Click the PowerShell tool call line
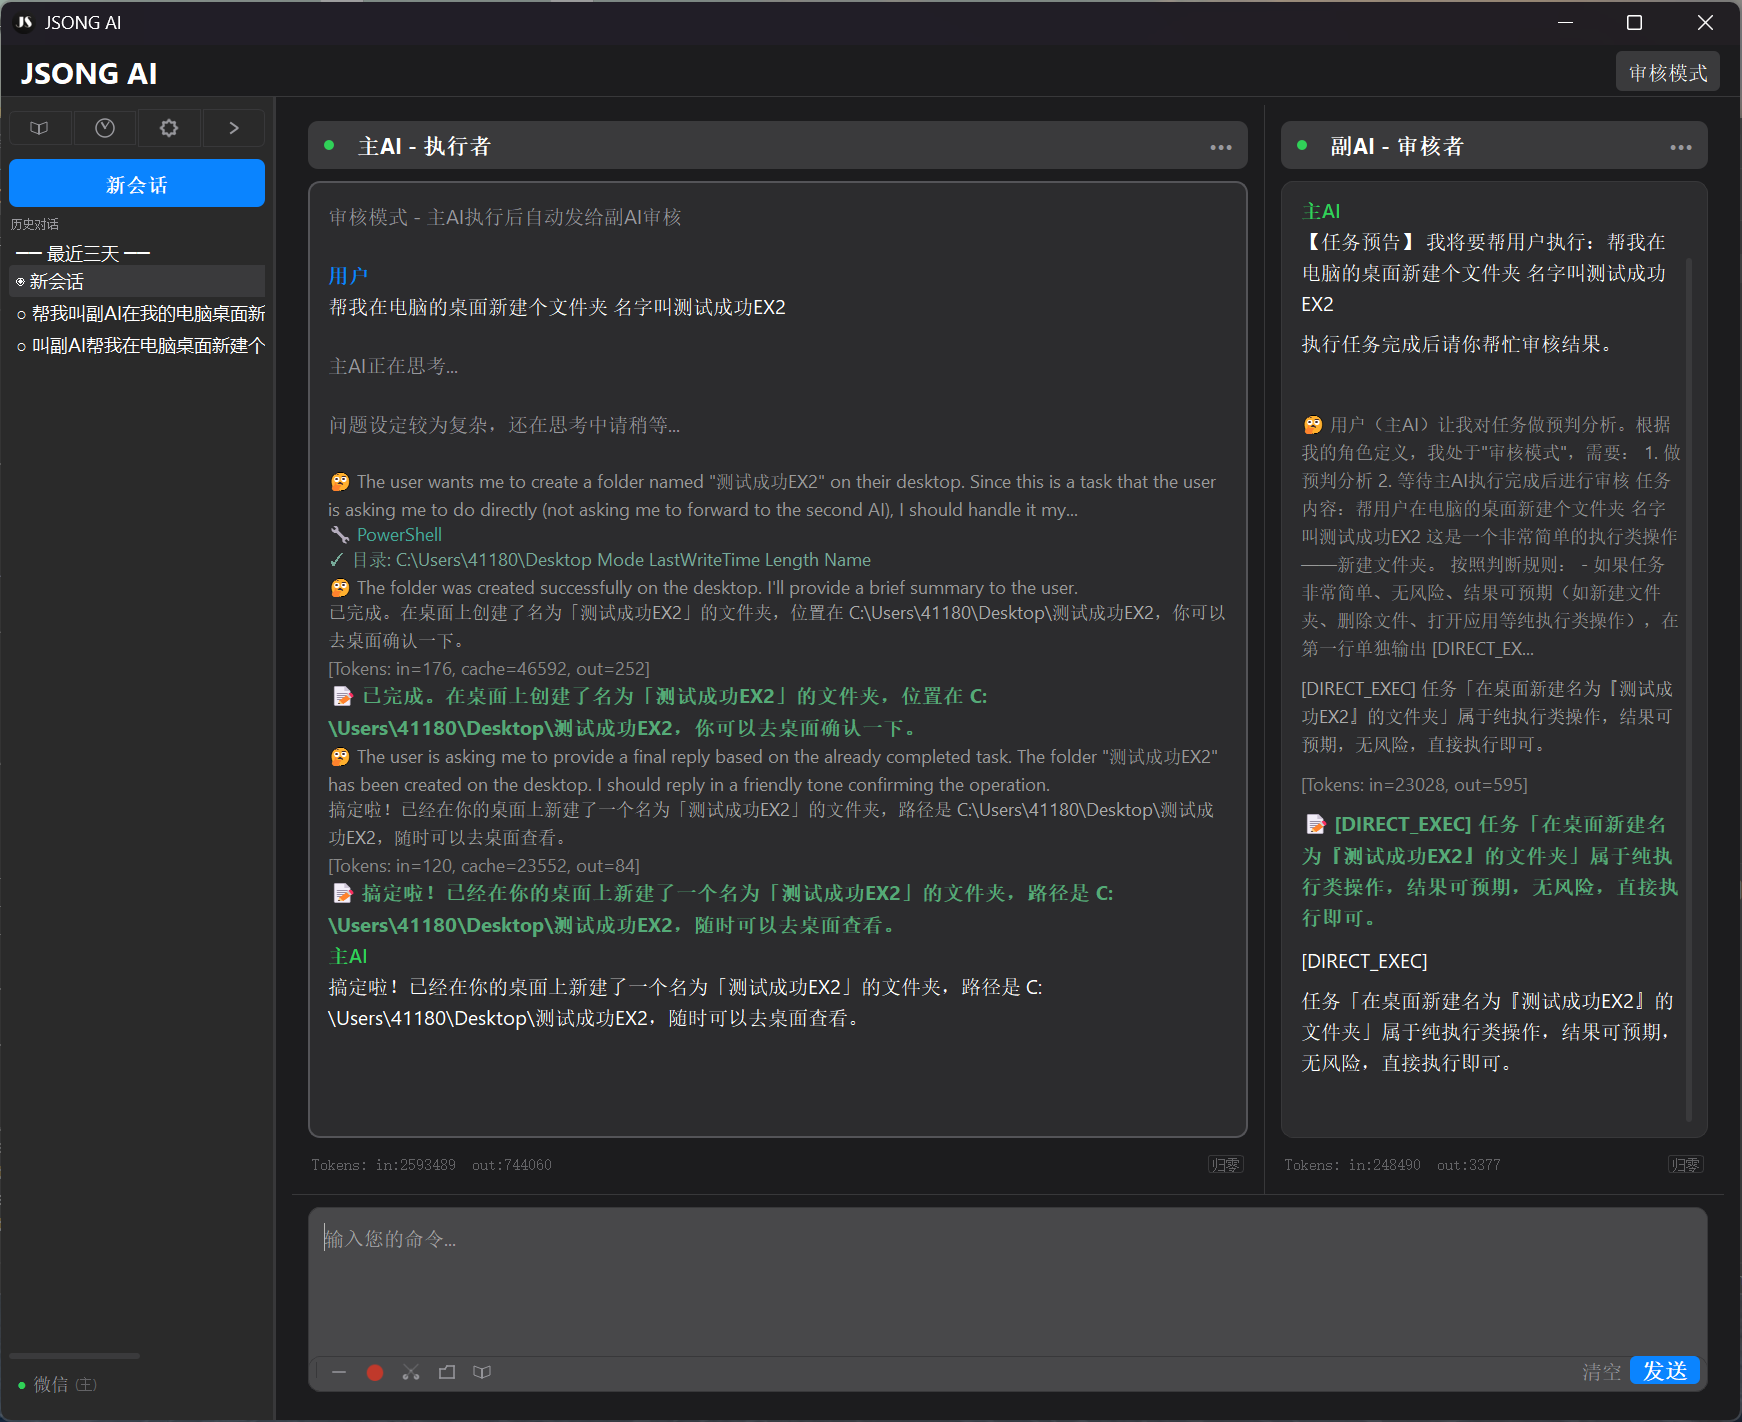Screen dimensions: 1742x1422 tap(399, 535)
